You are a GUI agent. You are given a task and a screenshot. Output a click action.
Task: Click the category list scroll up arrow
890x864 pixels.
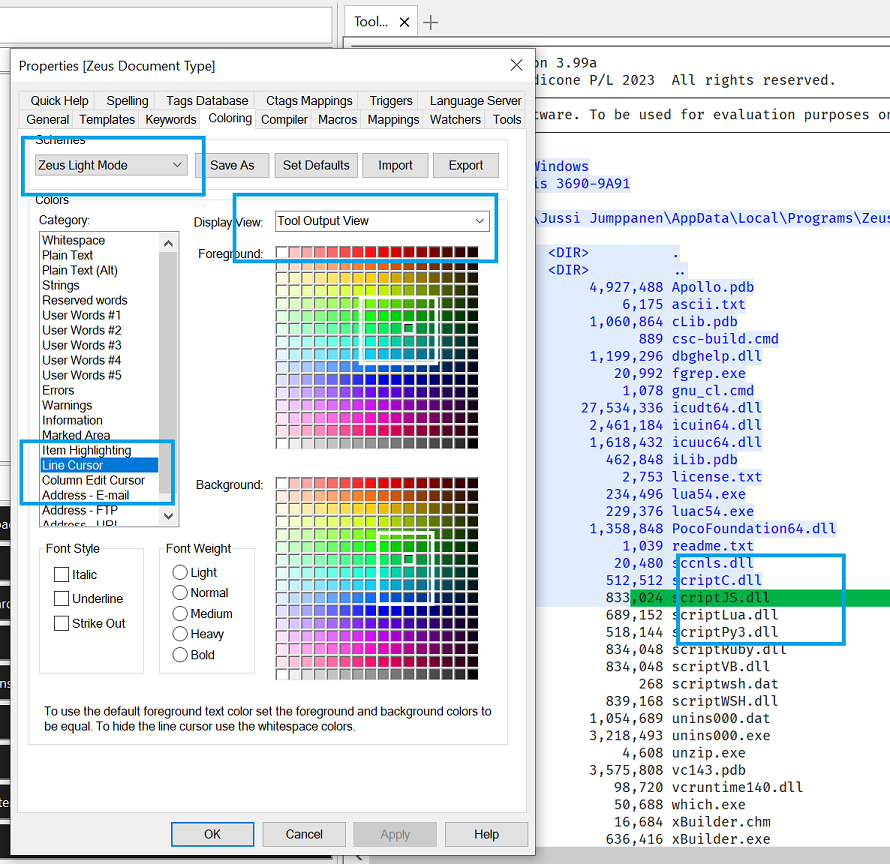click(168, 244)
